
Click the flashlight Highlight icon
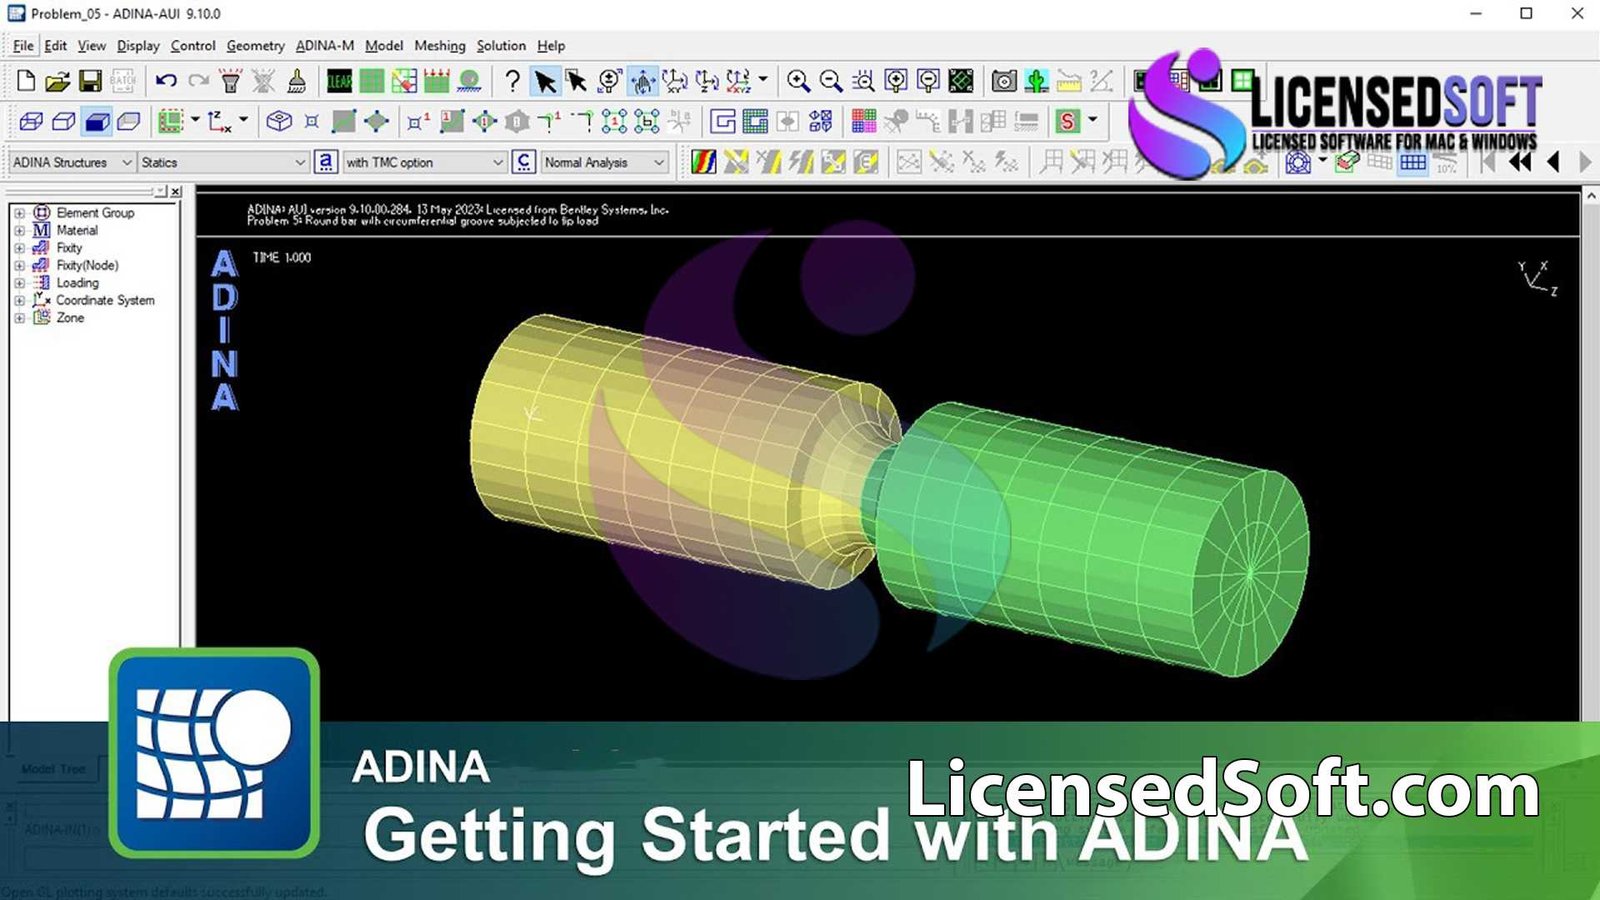231,81
